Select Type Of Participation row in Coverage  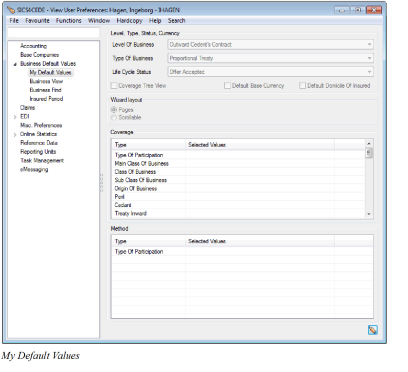pos(238,155)
